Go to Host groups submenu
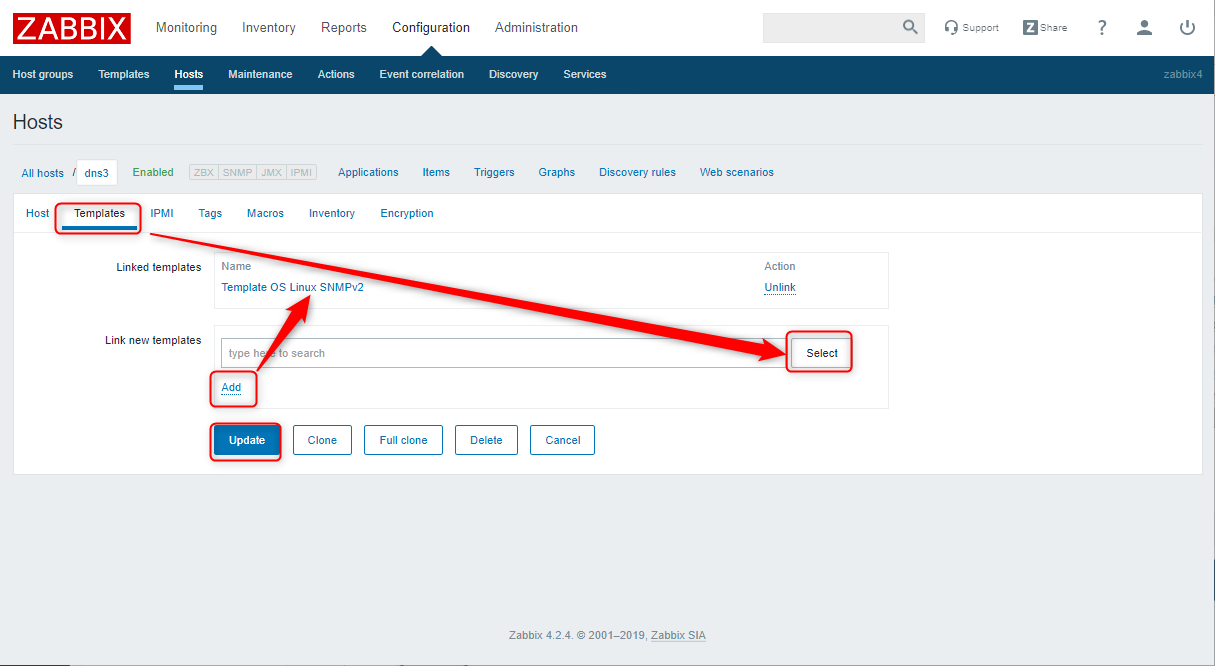Screen dimensions: 1215x666 43,74
